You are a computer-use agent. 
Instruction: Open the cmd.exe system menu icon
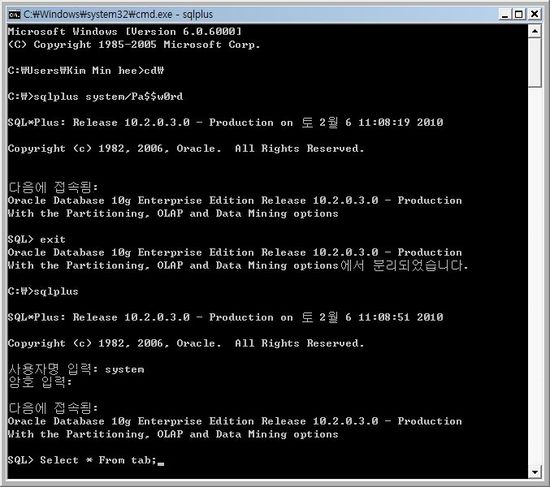[14, 14]
